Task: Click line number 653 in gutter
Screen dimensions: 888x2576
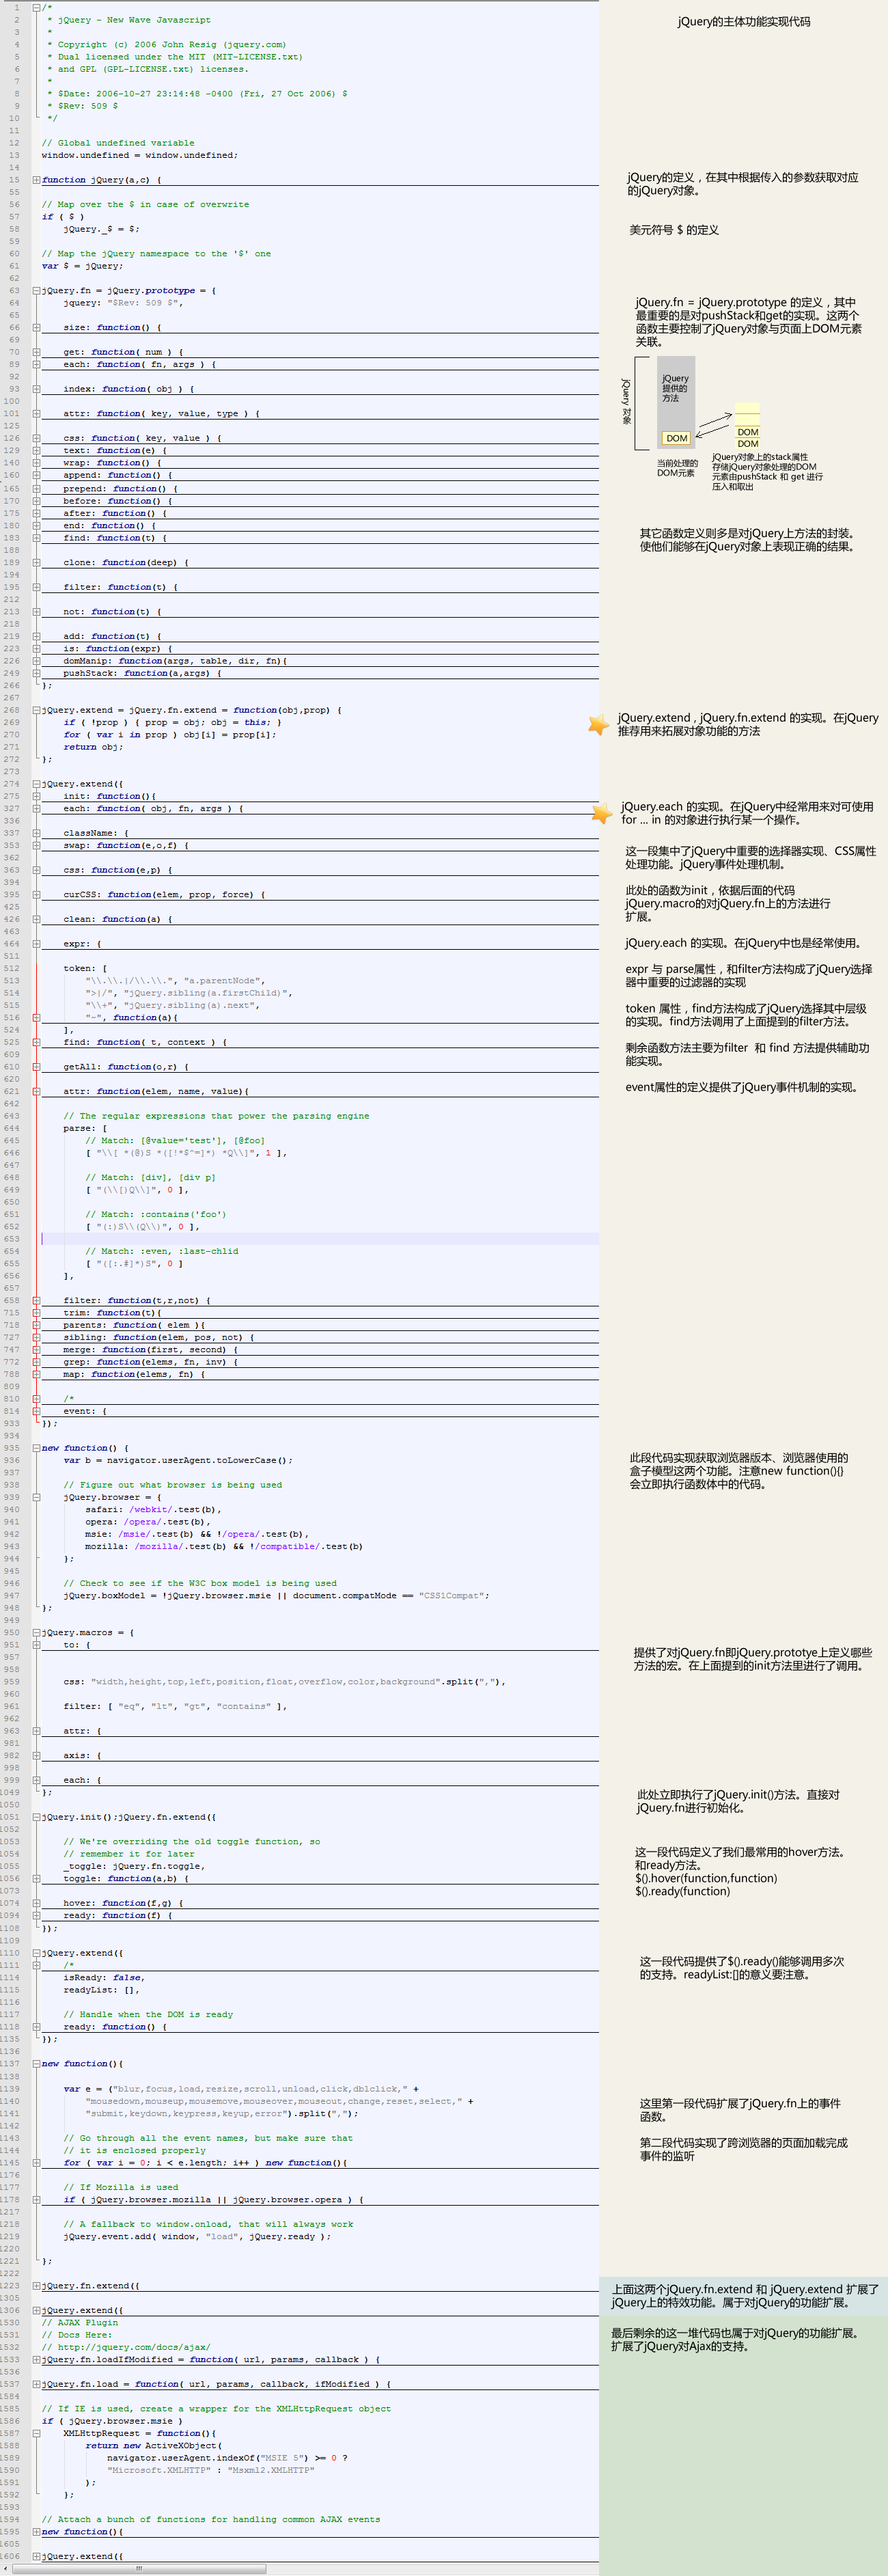Action: 11,1239
